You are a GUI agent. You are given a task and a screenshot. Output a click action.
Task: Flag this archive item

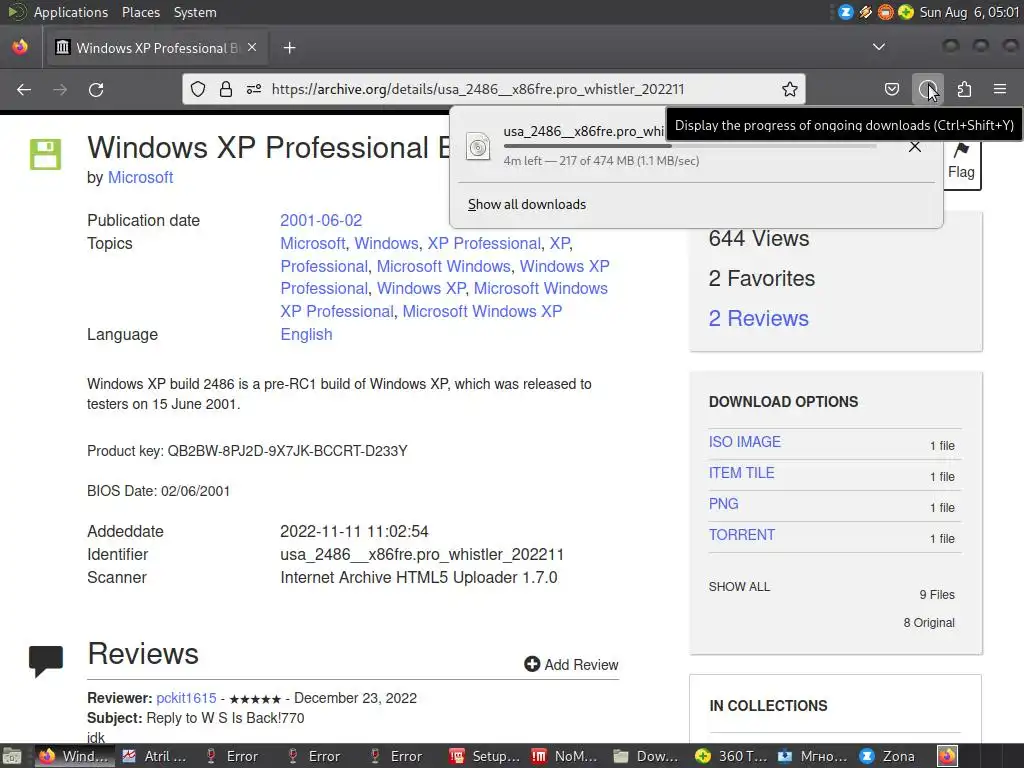tap(961, 161)
